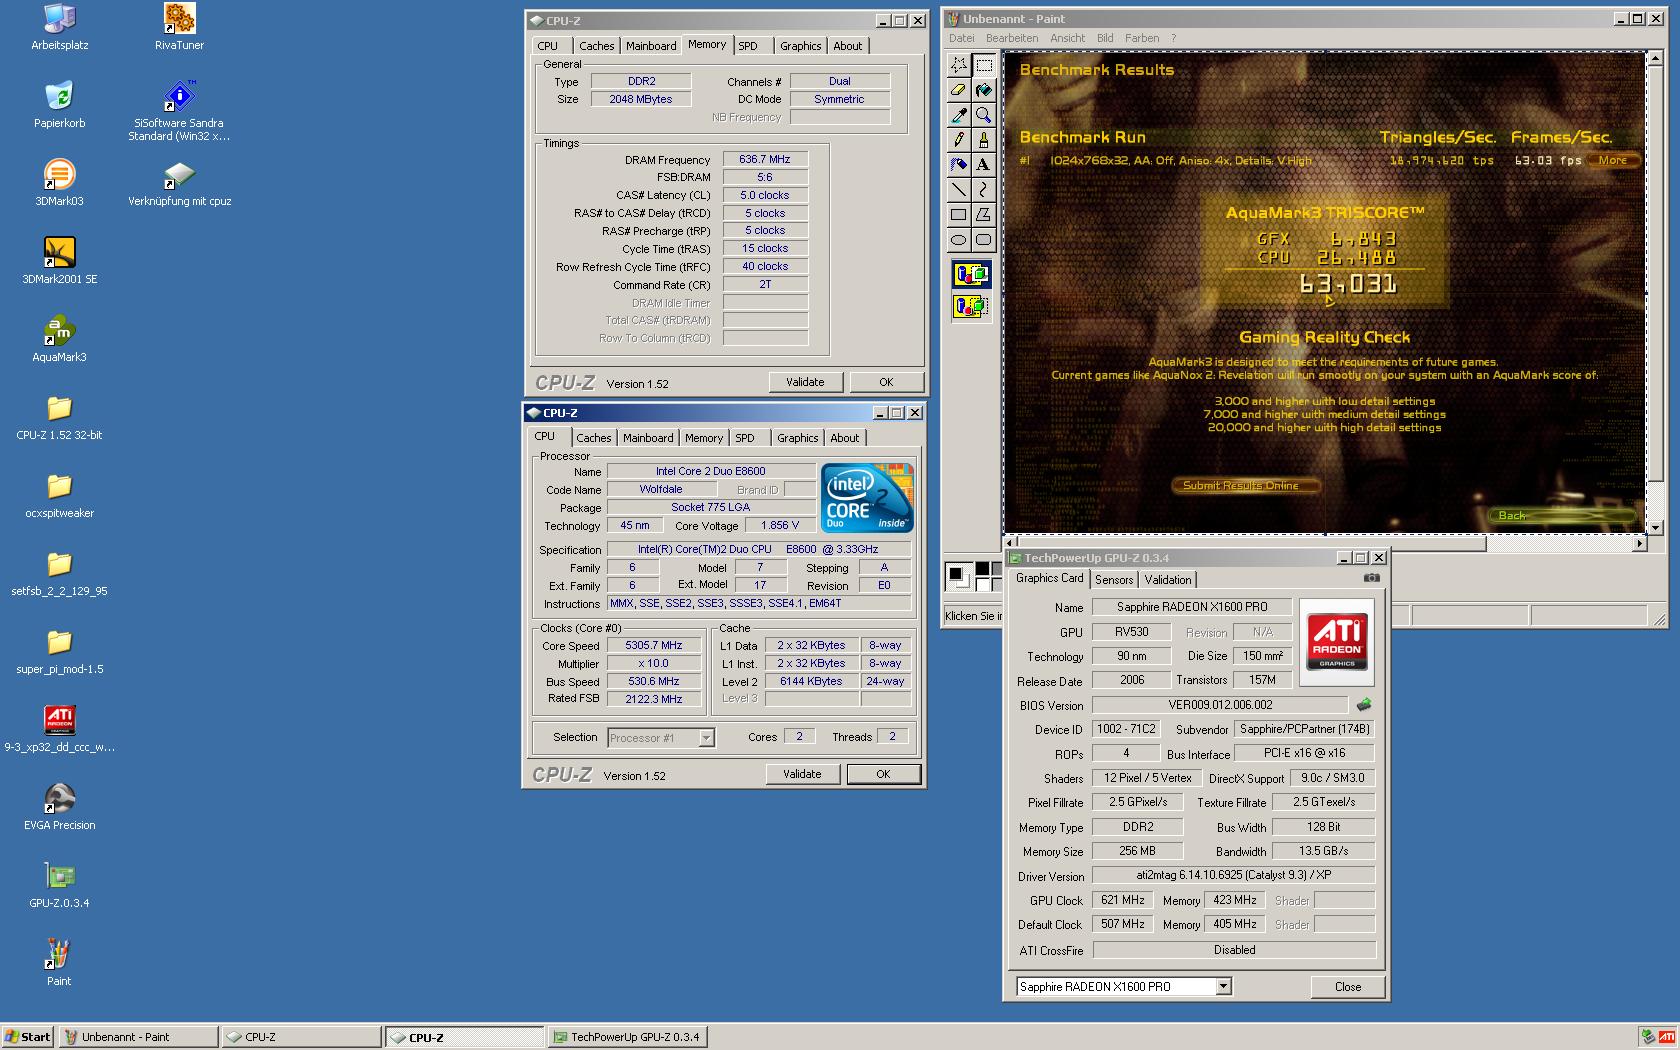Open the 3DMark2001 SE desktop icon
The height and width of the screenshot is (1050, 1680).
[x=59, y=260]
